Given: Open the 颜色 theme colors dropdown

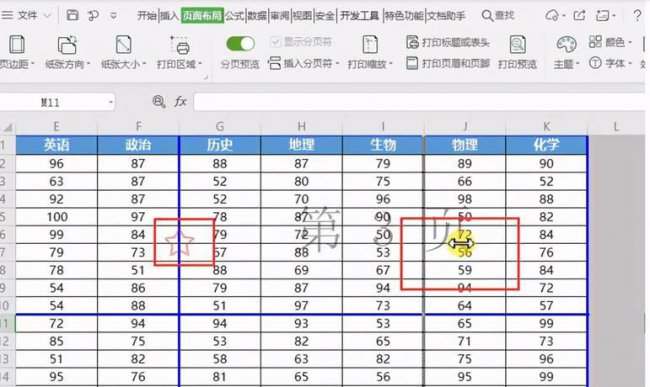Looking at the screenshot, I should coord(610,42).
